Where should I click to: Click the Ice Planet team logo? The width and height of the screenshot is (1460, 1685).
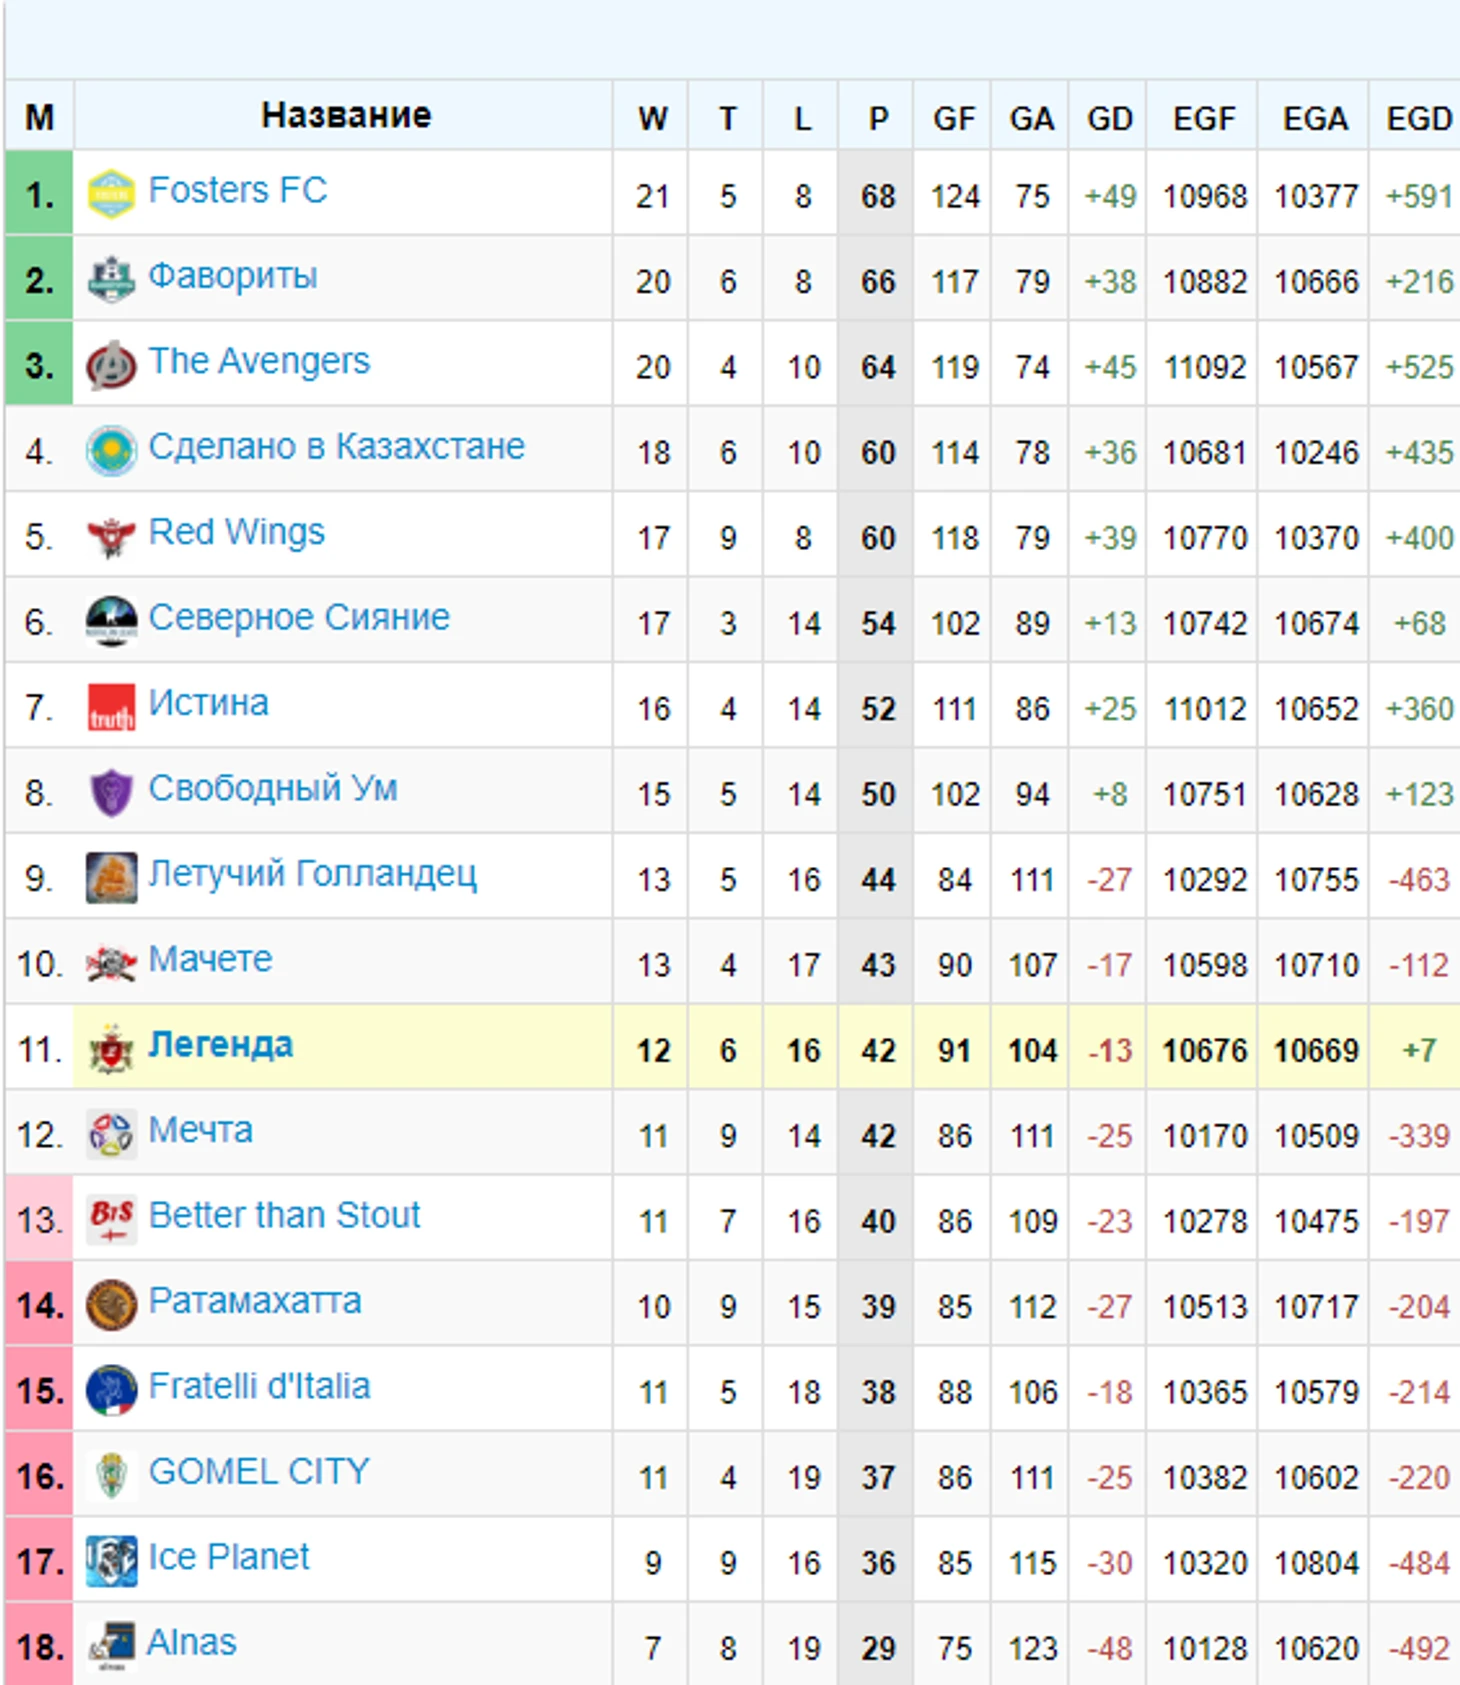coord(111,1561)
